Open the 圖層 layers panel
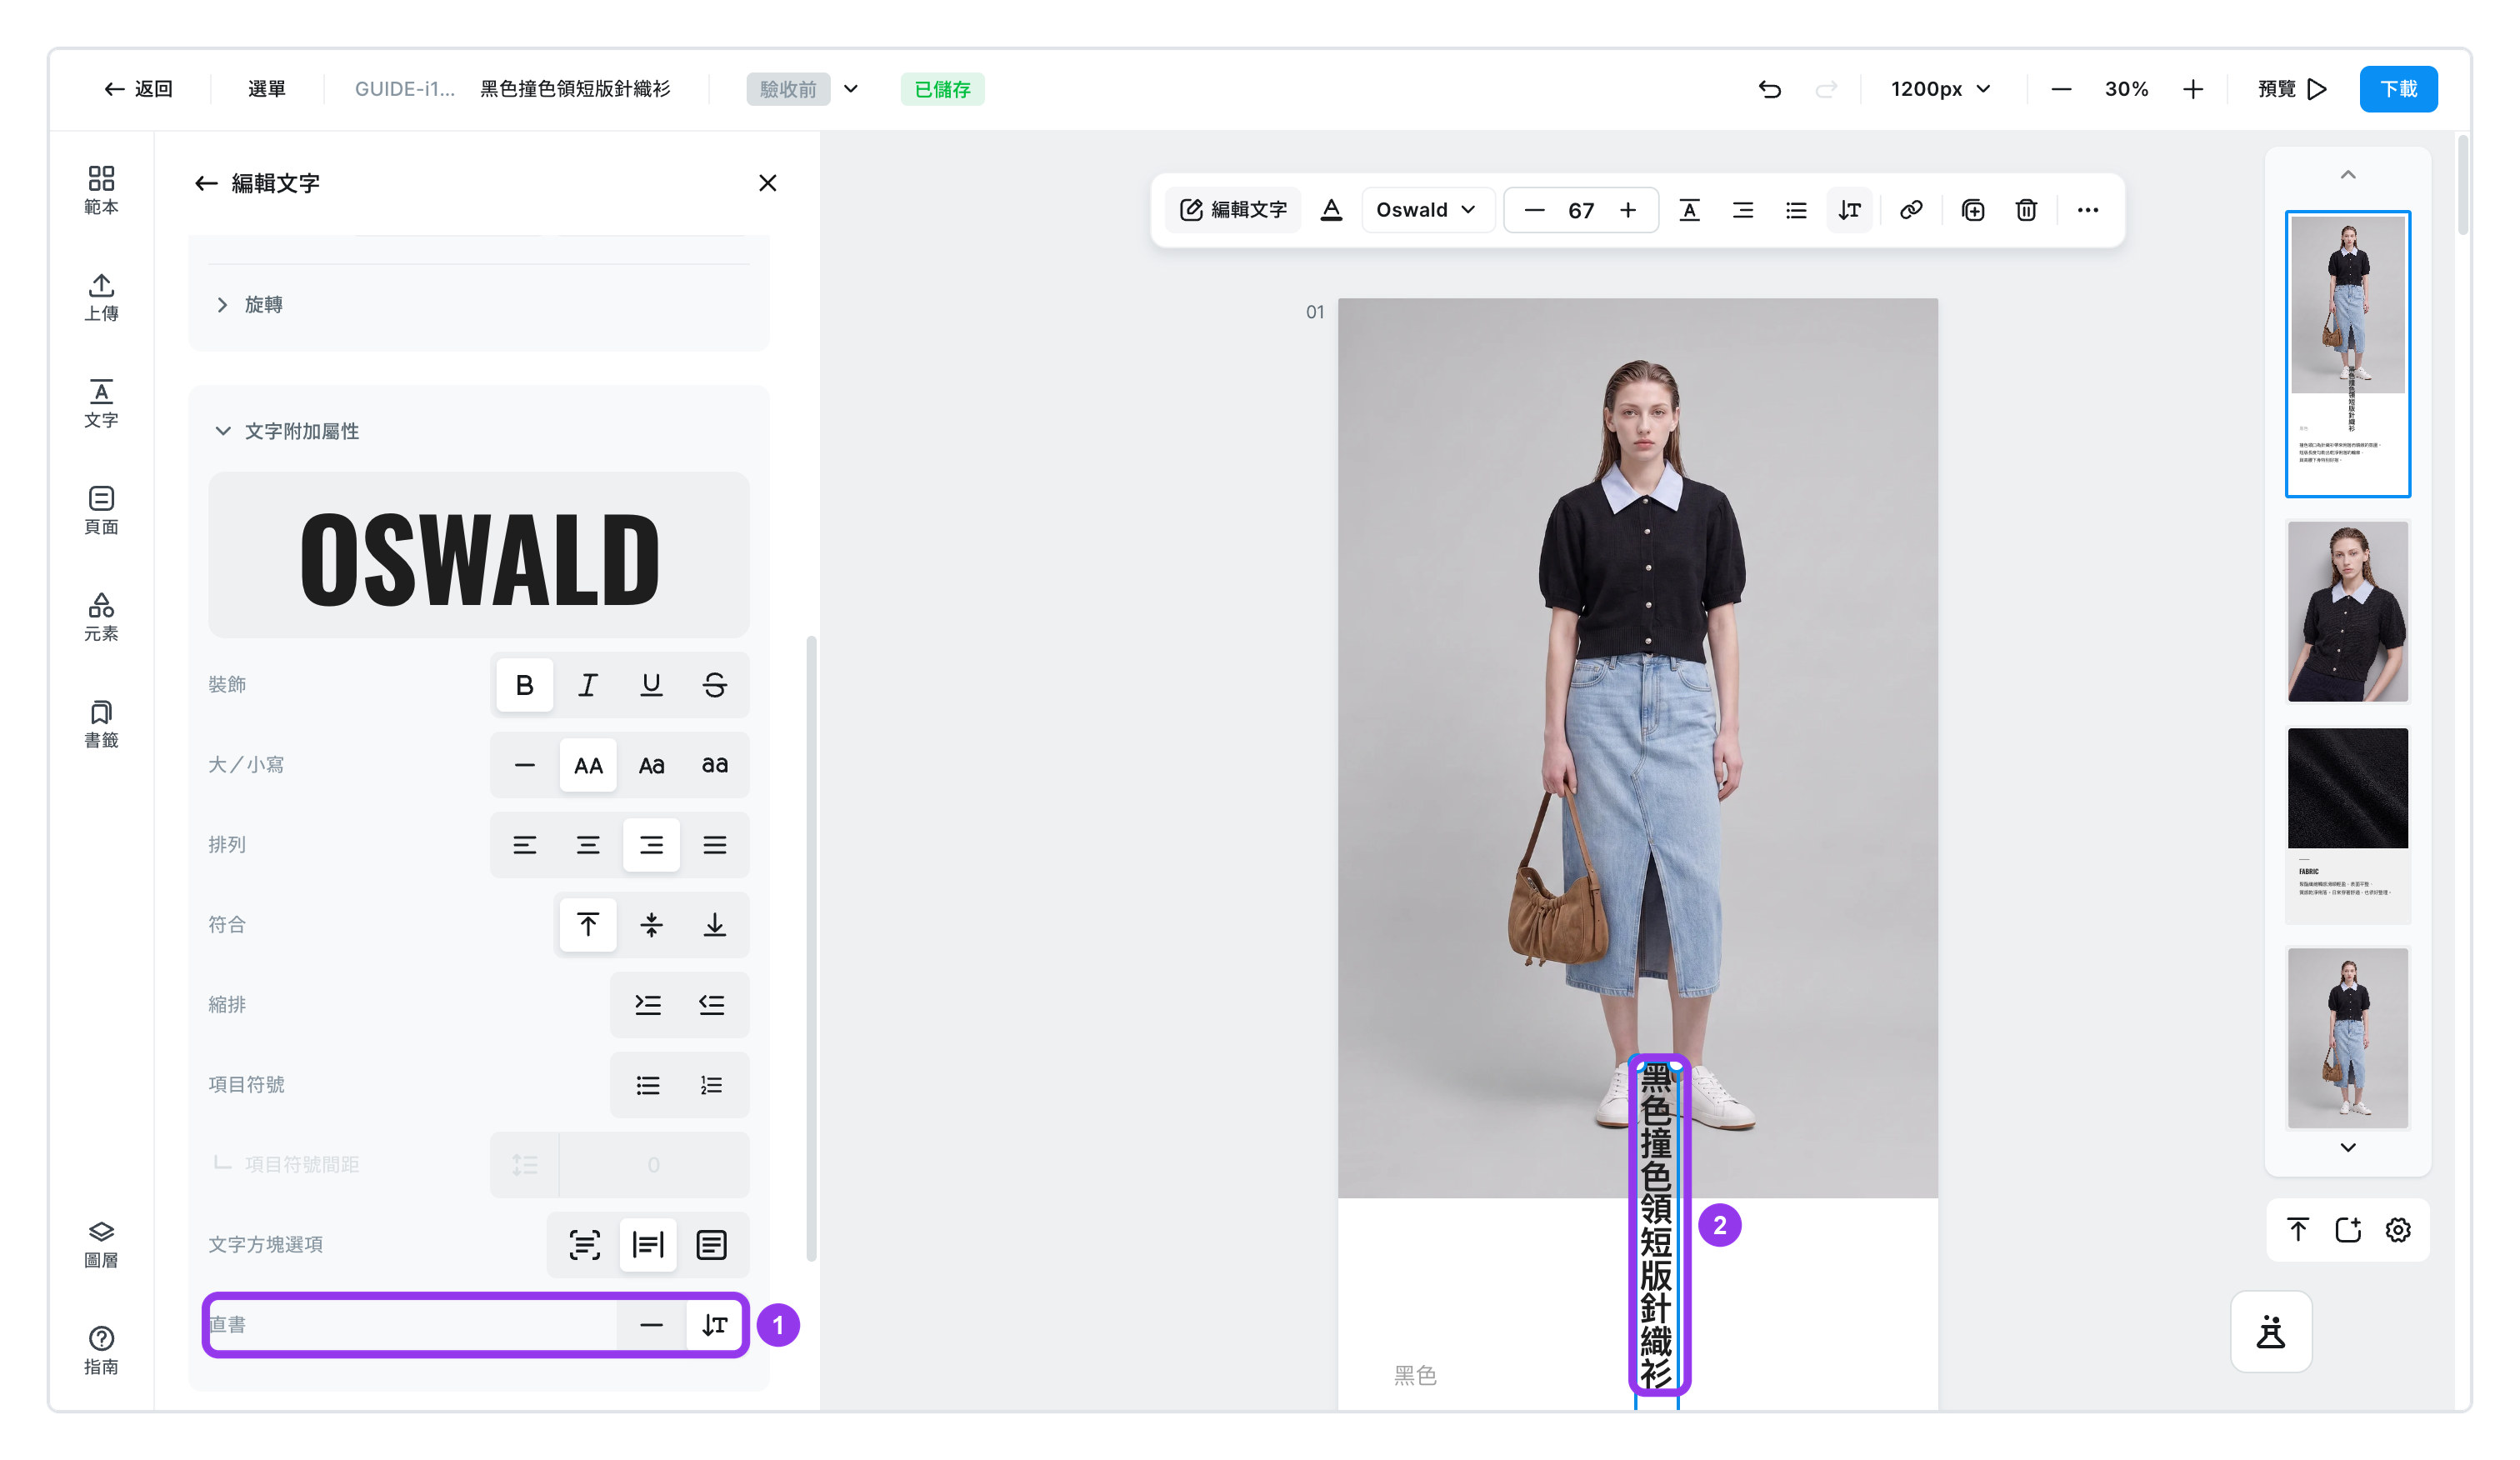This screenshot has height=1460, width=2520. coord(101,1244)
